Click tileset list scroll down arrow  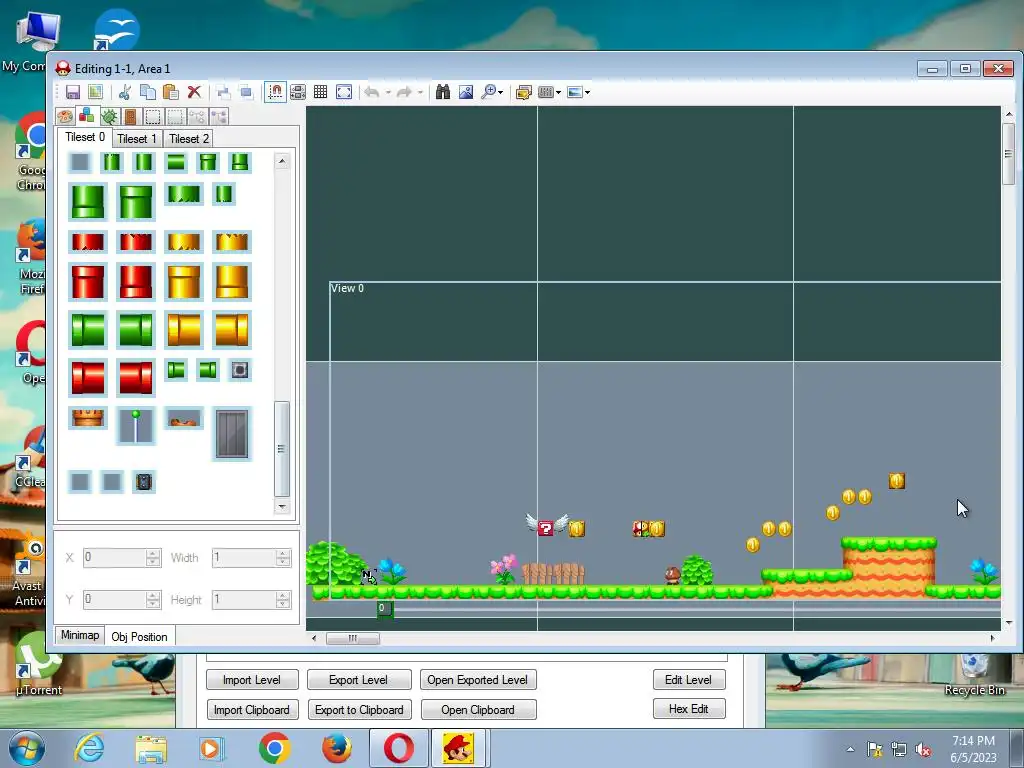[282, 506]
